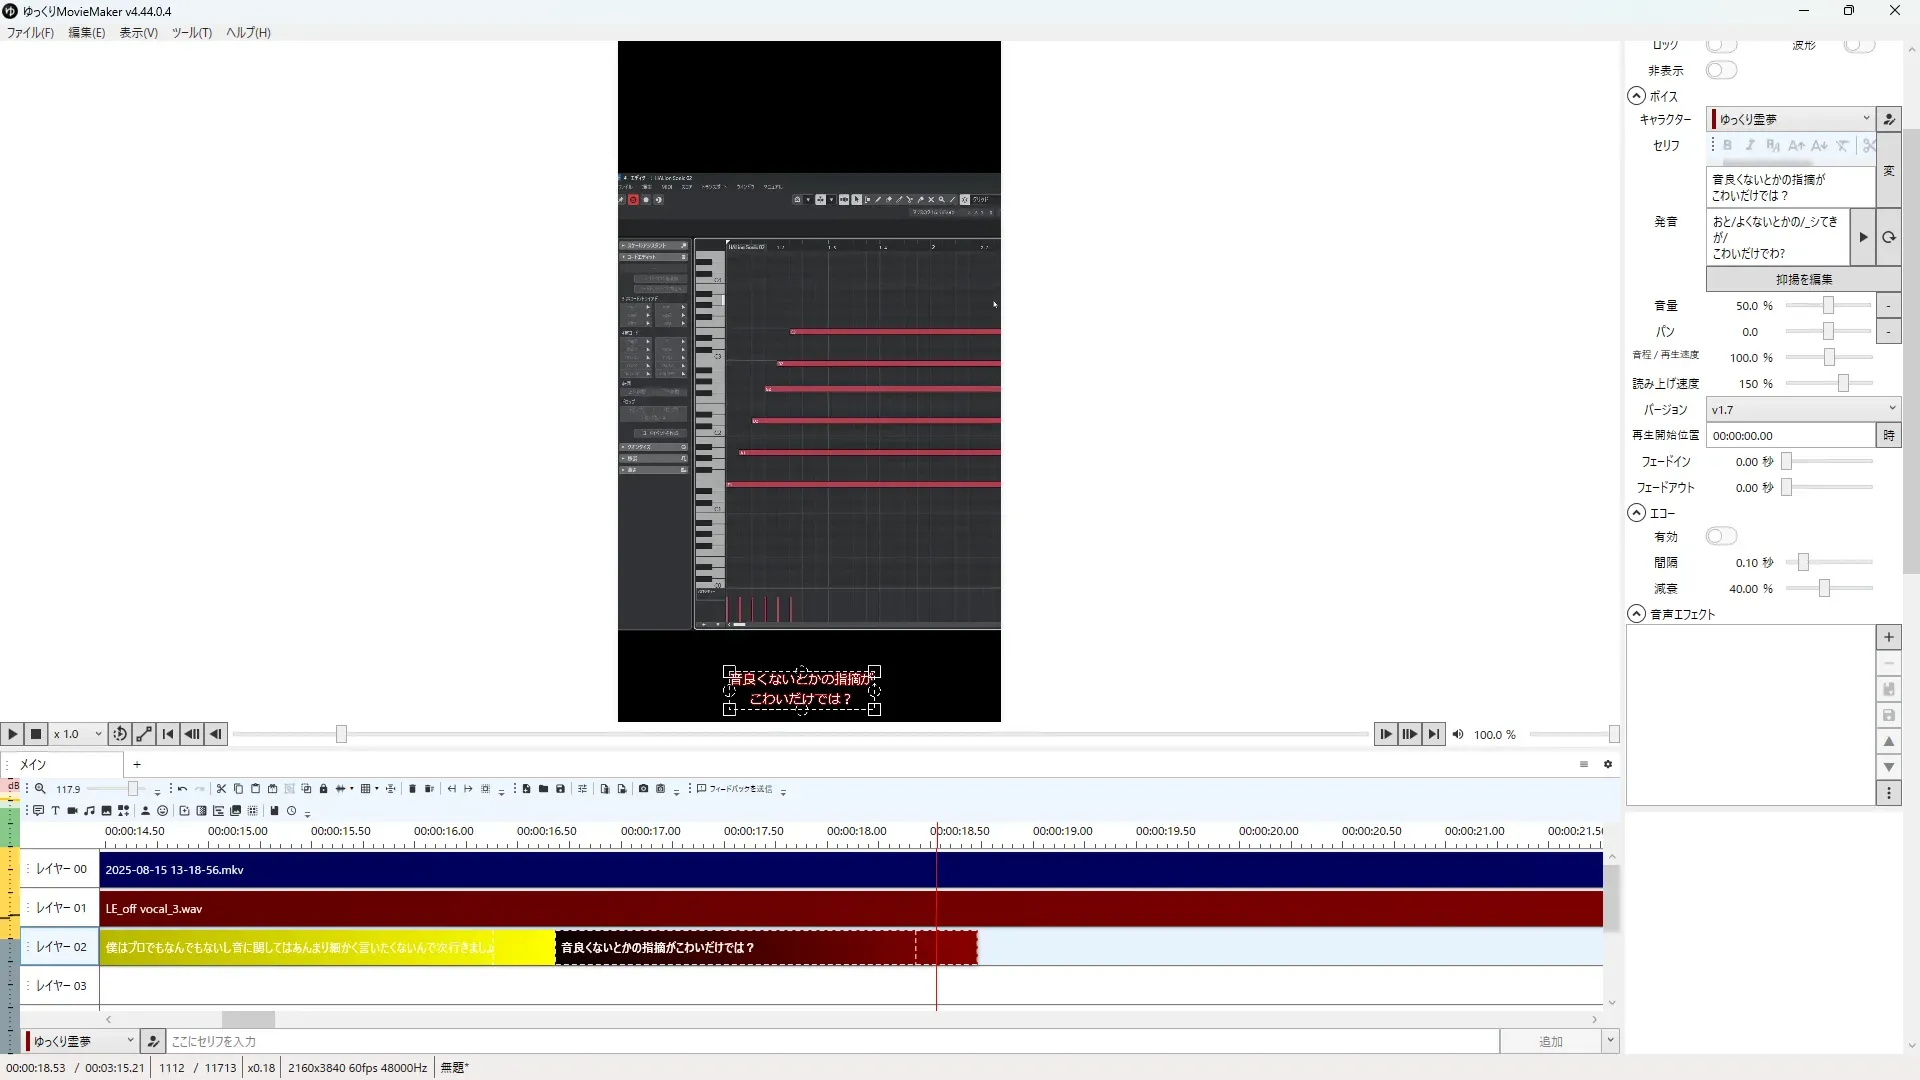
Task: Add a text item with the T icon
Action: point(55,811)
